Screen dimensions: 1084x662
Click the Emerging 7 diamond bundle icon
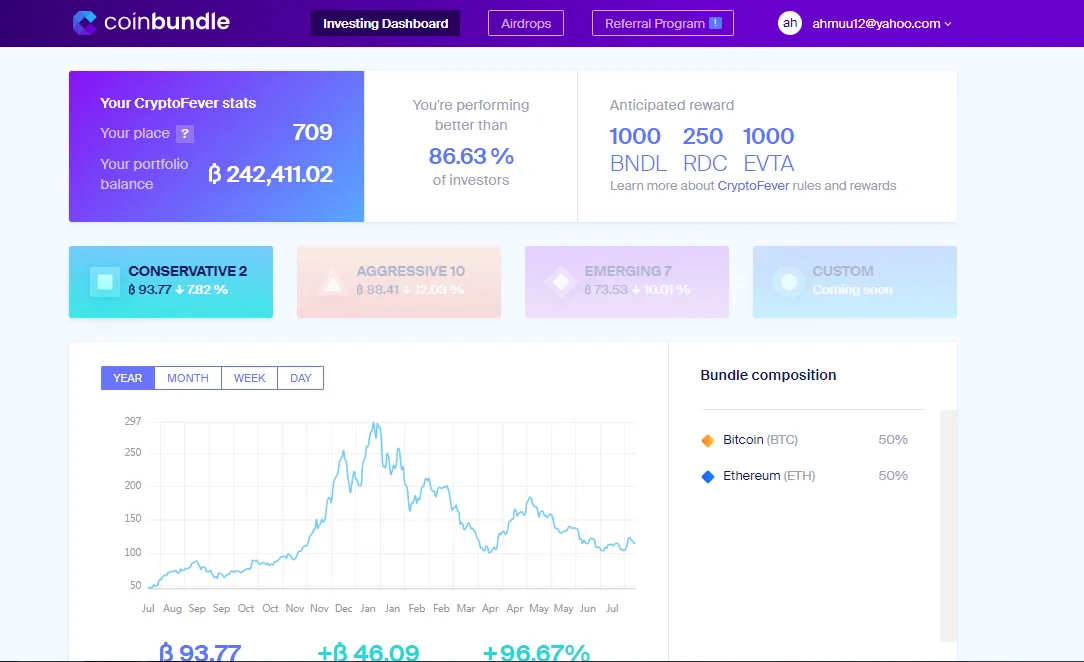(x=561, y=282)
